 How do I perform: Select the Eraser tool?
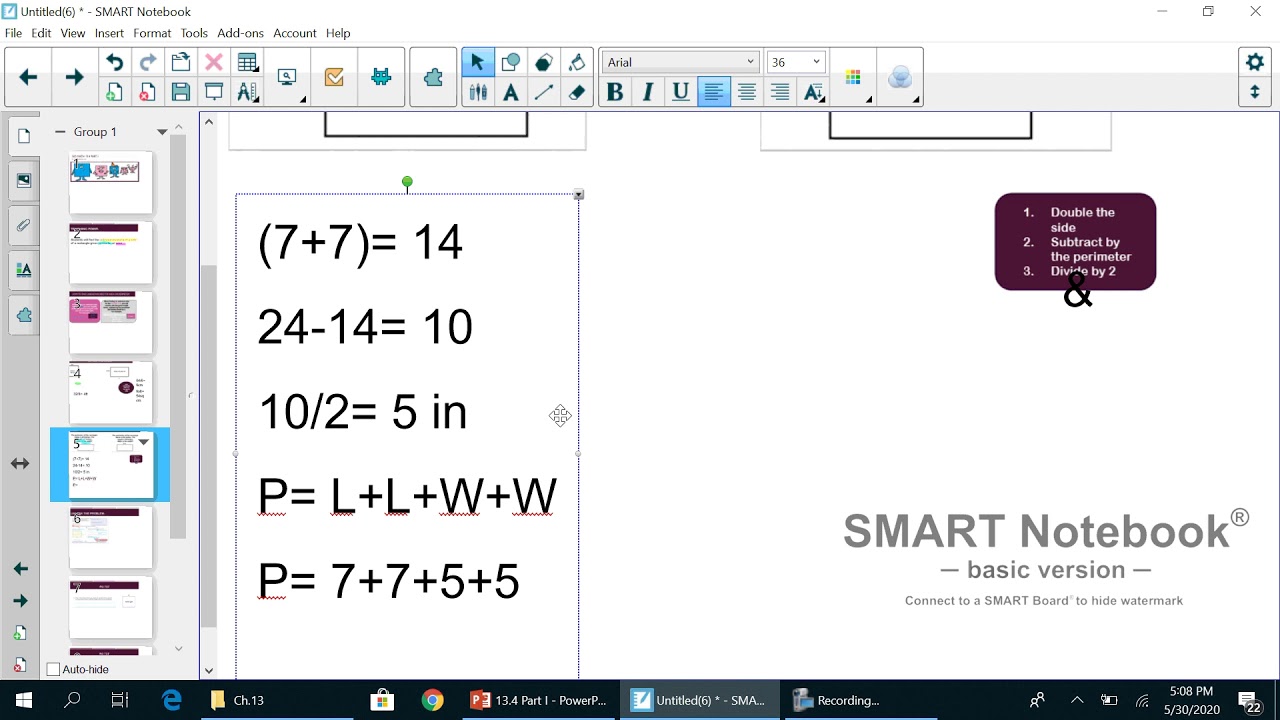click(576, 92)
